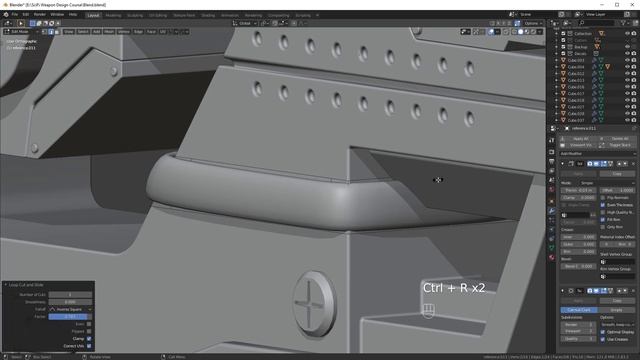
Task: Open the viewport Face menu
Action: pyautogui.click(x=151, y=31)
